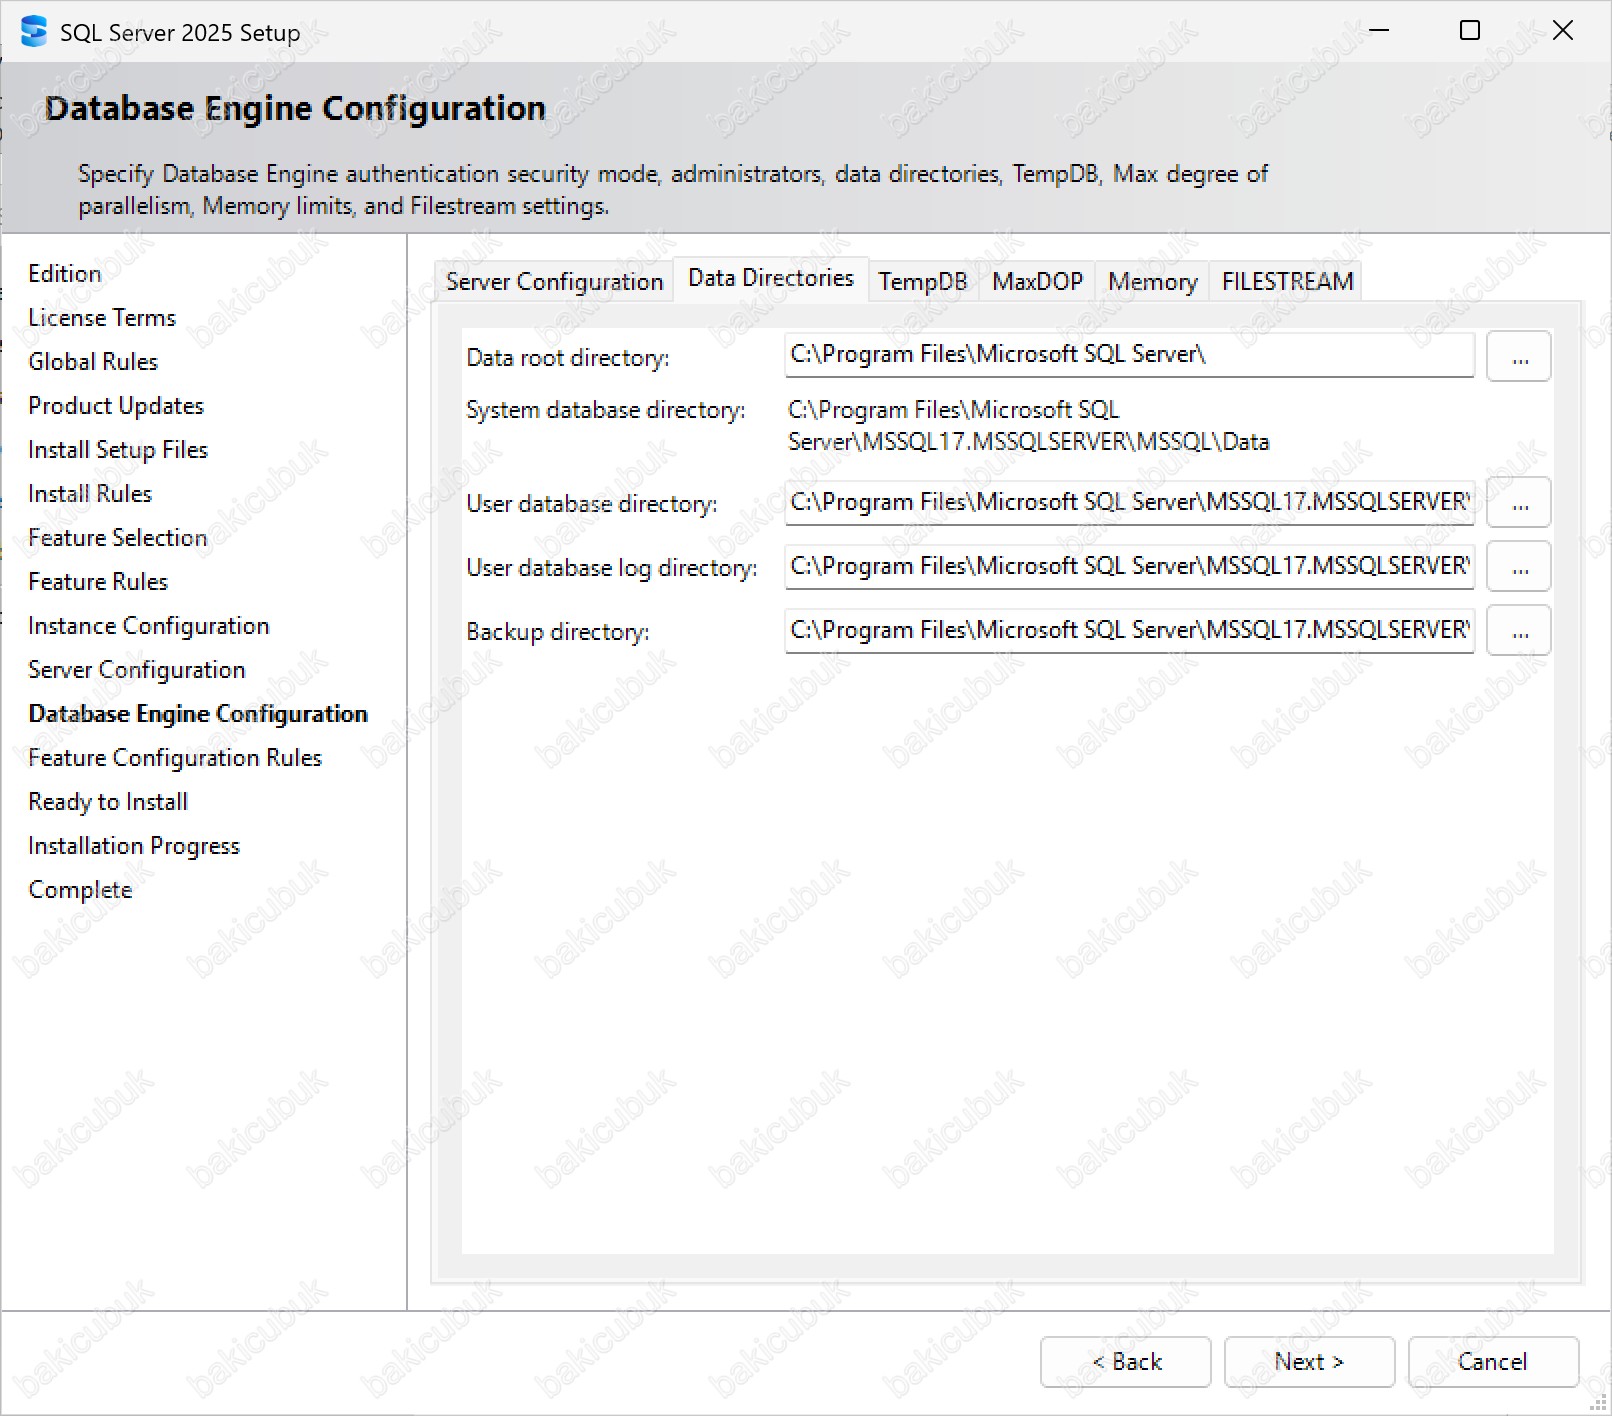This screenshot has height=1416, width=1612.
Task: Select the MaxDOP tab
Action: click(x=1037, y=282)
